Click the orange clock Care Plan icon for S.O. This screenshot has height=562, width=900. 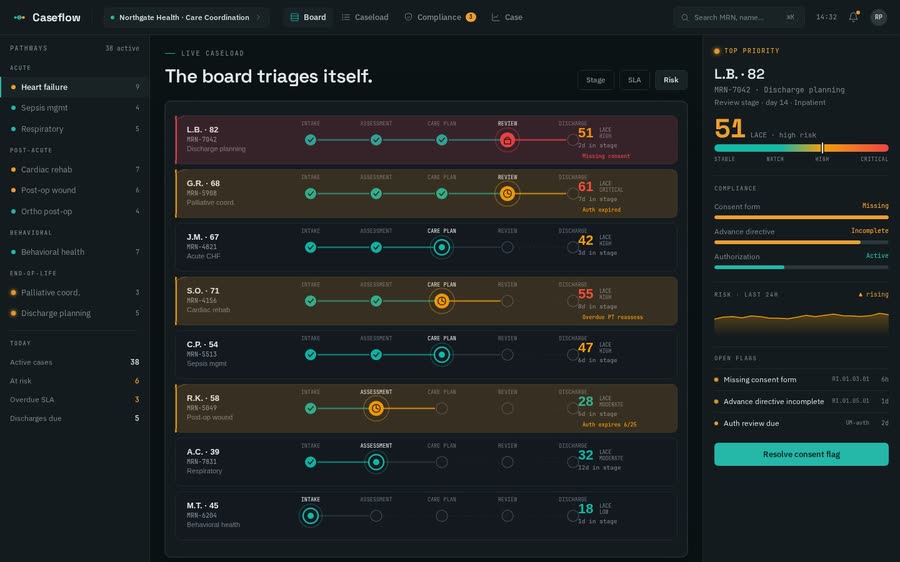click(441, 301)
